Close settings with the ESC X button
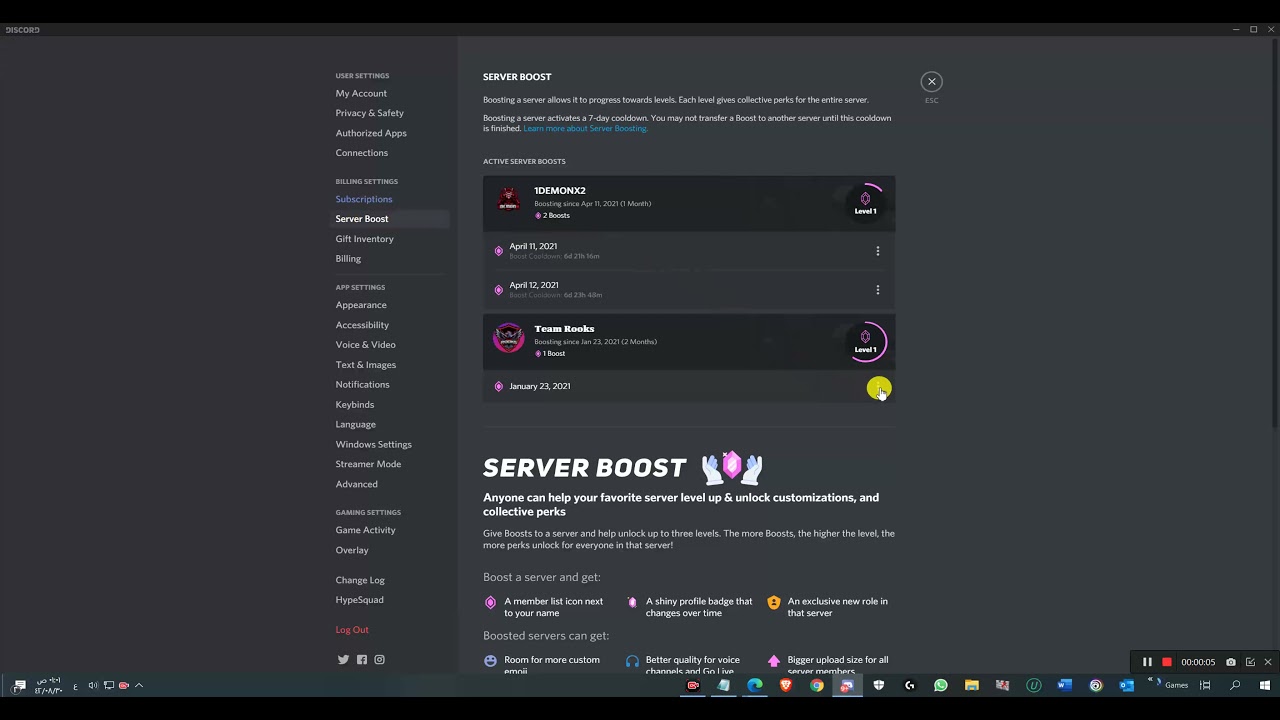This screenshot has height=720, width=1280. click(931, 82)
